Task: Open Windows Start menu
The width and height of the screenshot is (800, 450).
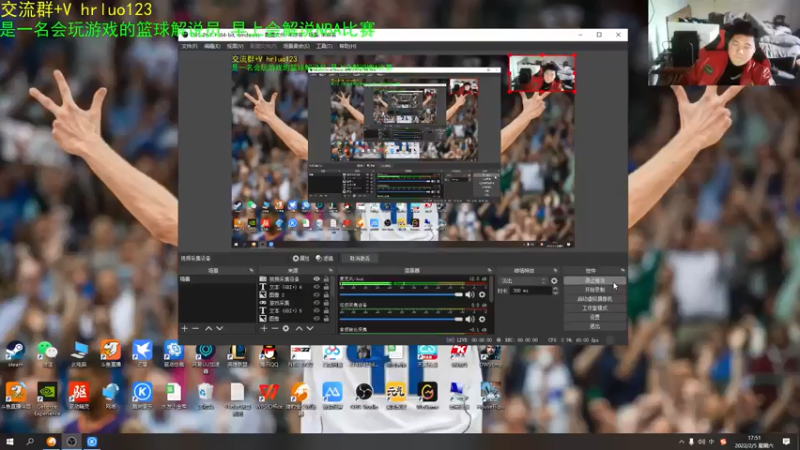Action: pos(10,441)
